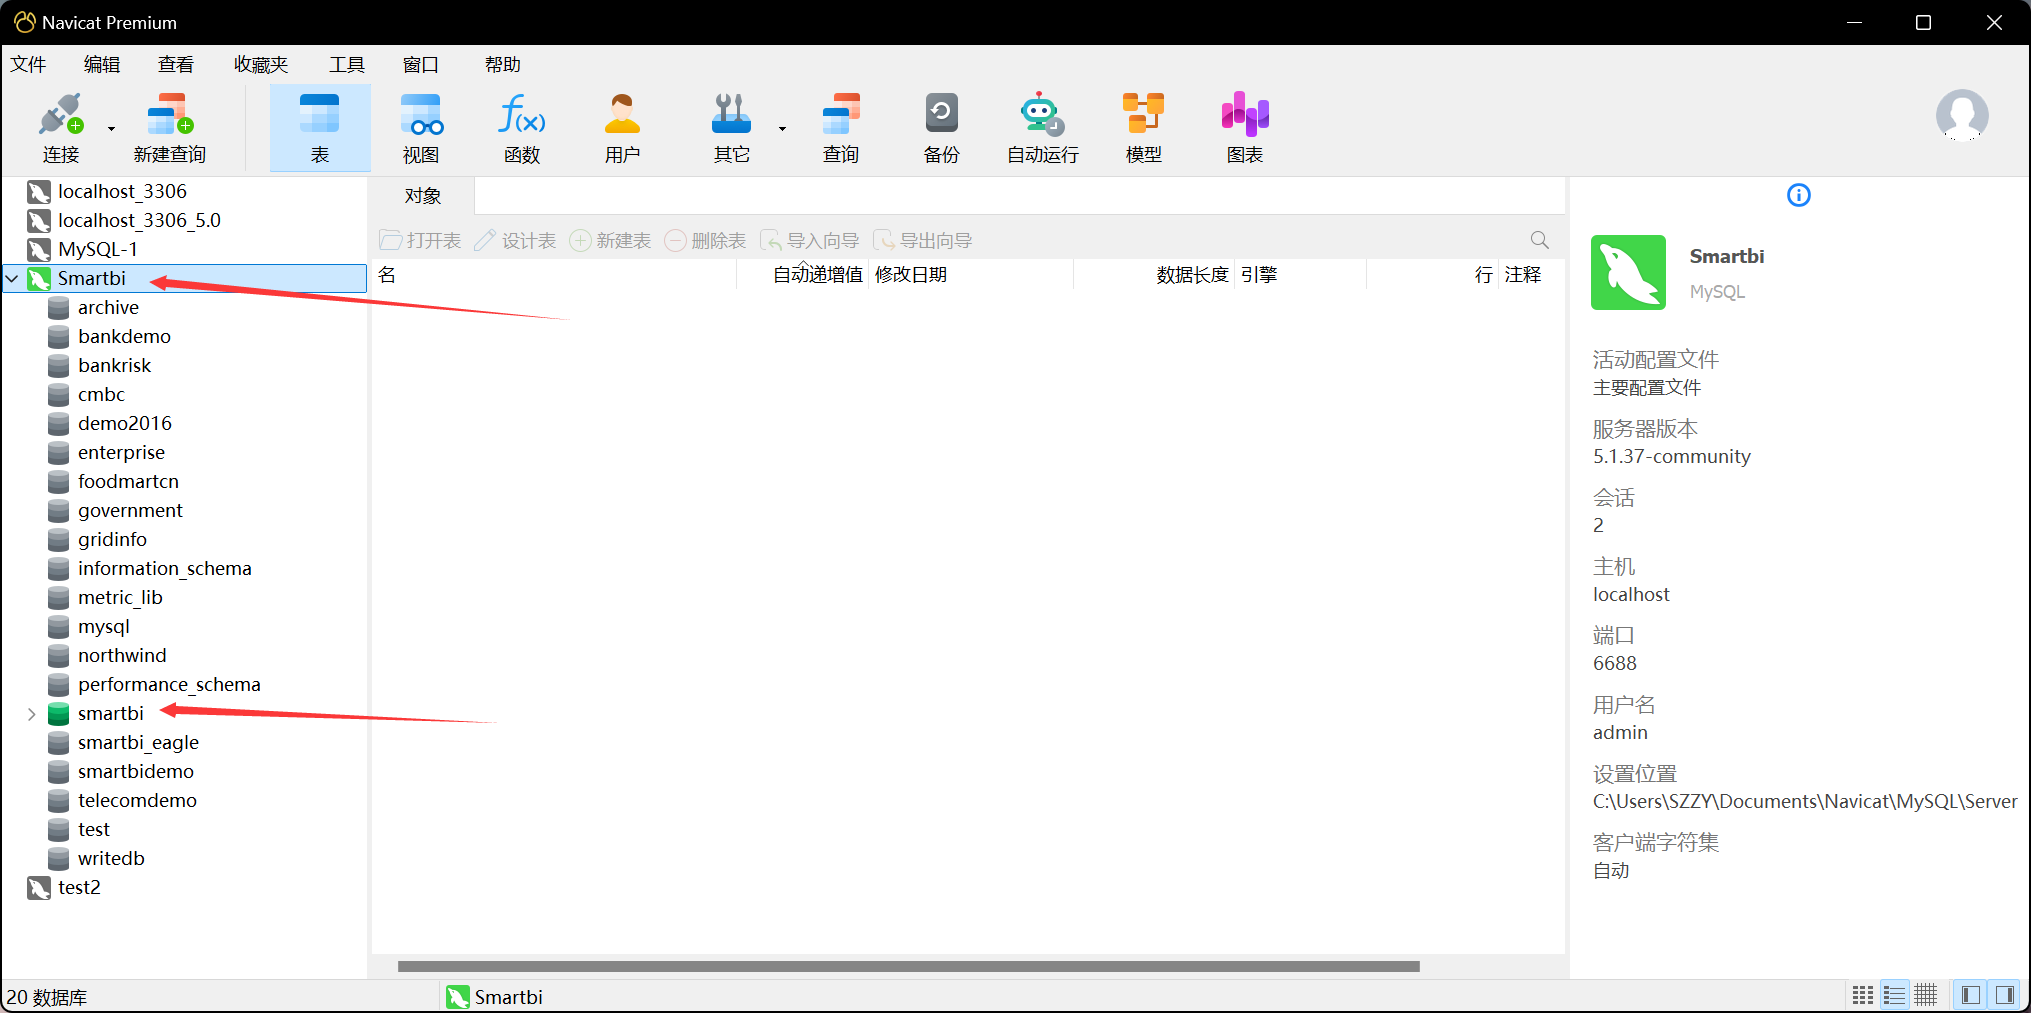2031x1013 pixels.
Task: Open the 模型 (Model) toolbar icon
Action: coord(1144,128)
